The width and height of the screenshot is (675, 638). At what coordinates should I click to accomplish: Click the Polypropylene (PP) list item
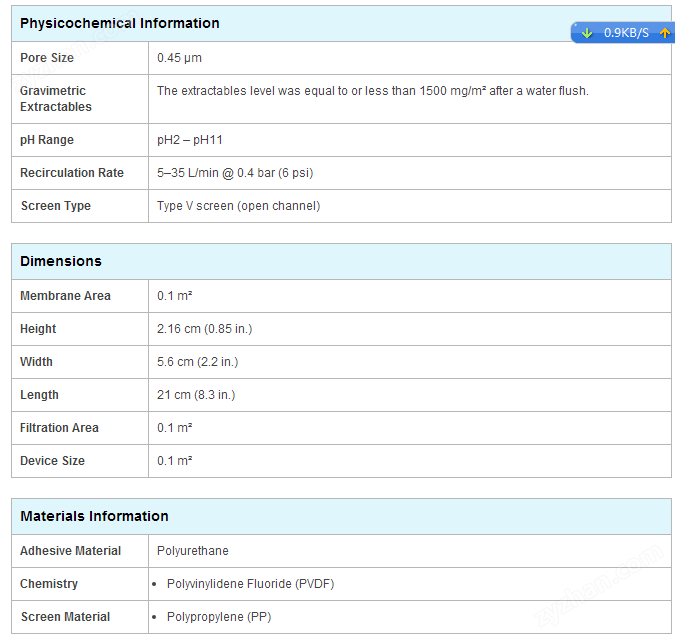(x=219, y=617)
